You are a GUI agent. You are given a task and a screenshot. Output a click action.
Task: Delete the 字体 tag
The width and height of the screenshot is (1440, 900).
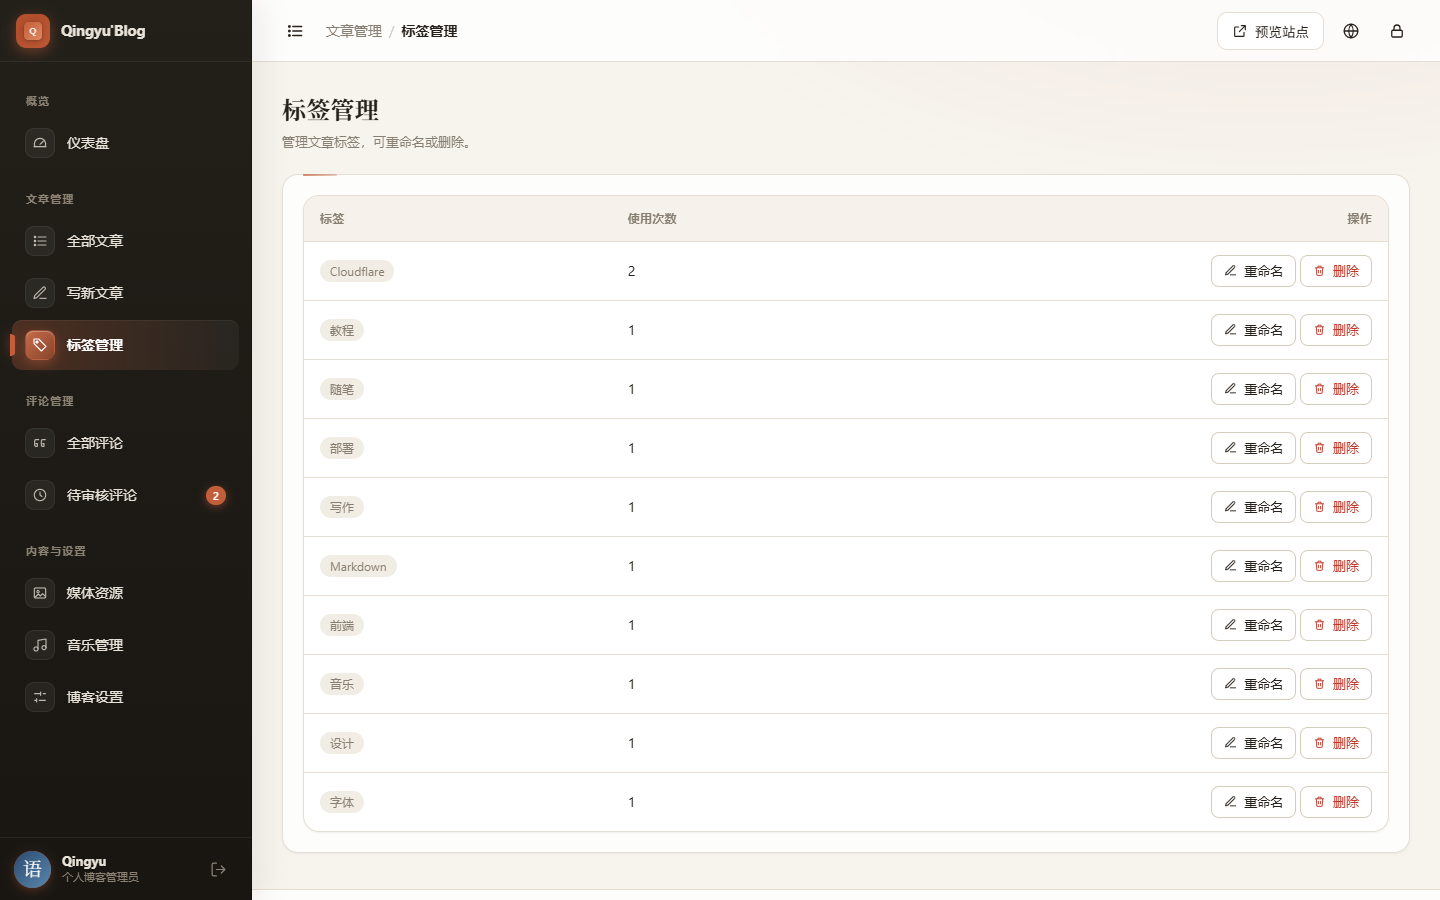pos(1336,802)
